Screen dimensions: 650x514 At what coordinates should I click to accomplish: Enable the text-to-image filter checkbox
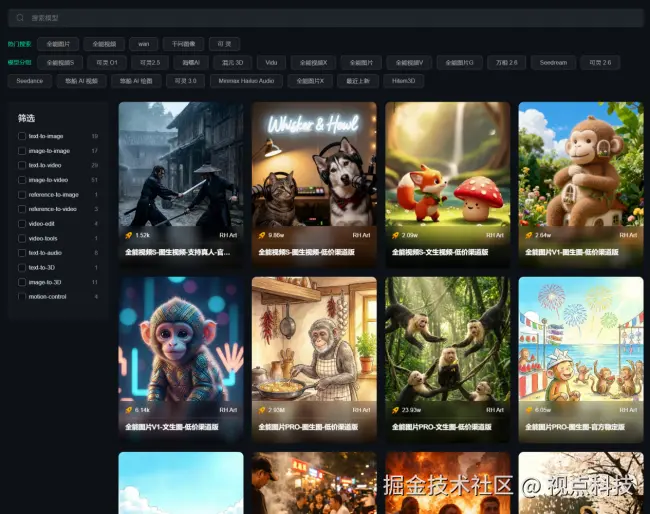coord(22,136)
